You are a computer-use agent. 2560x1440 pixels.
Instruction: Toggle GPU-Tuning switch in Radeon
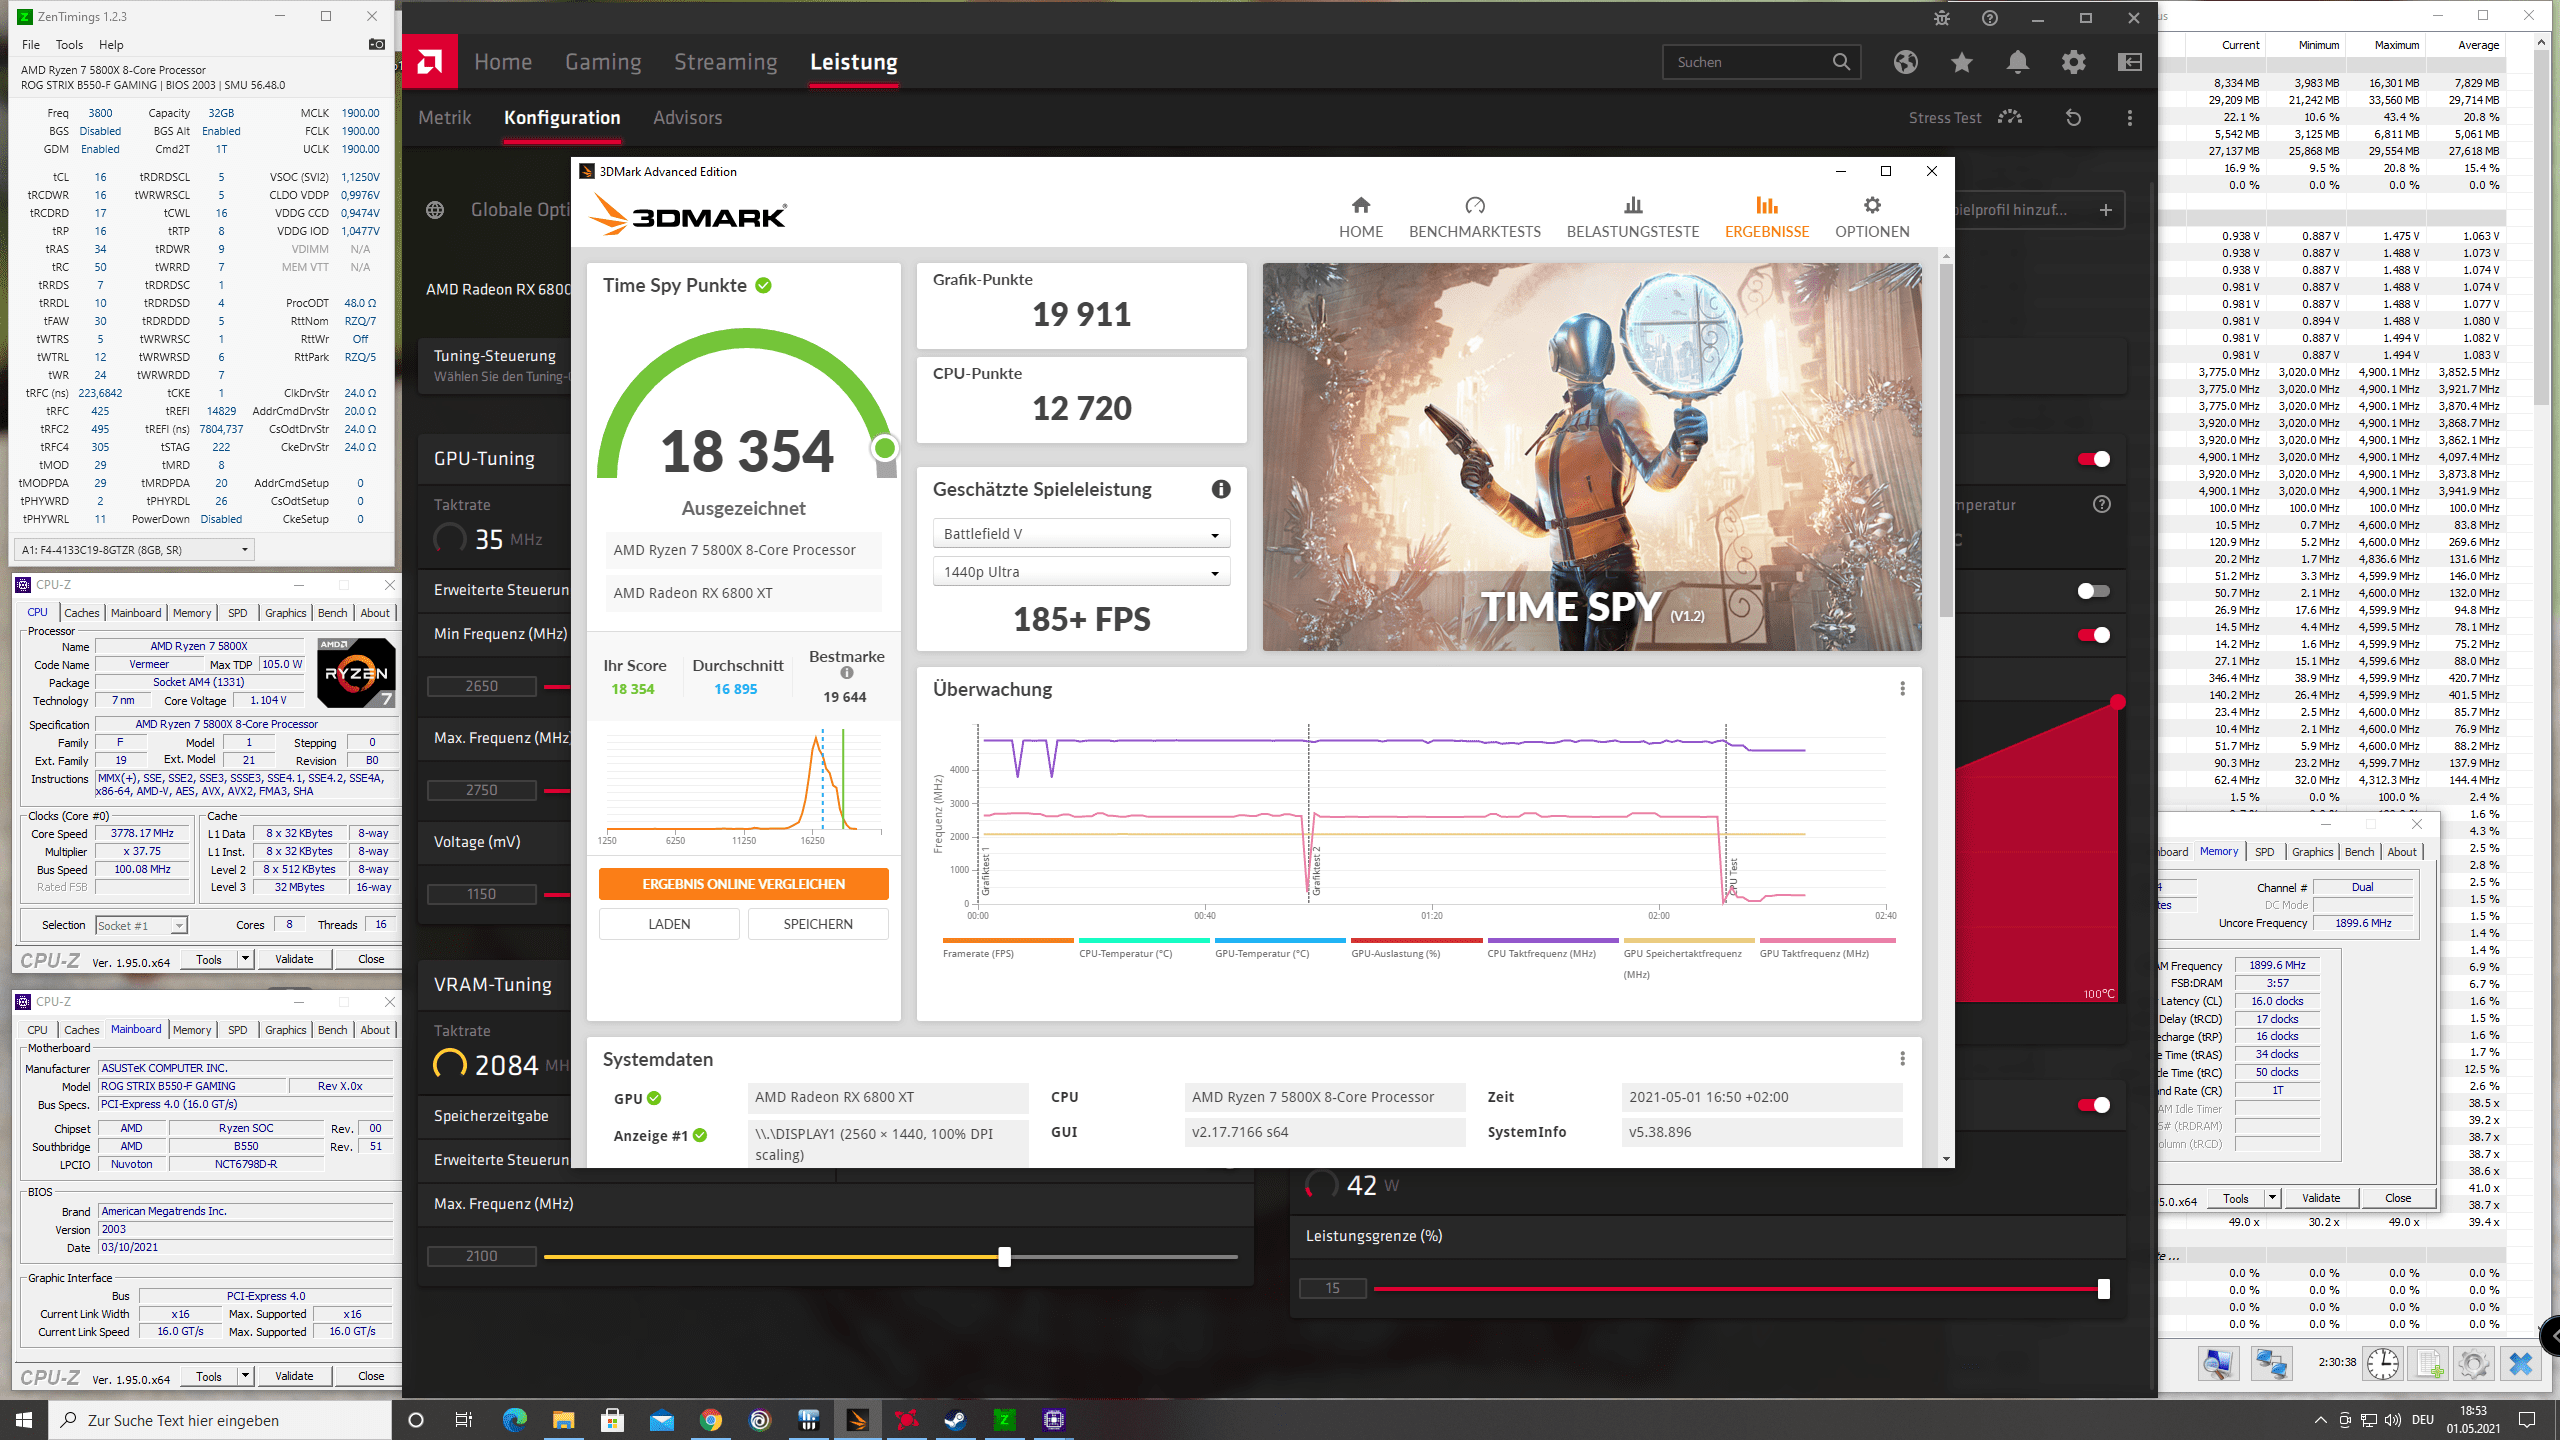point(2093,459)
